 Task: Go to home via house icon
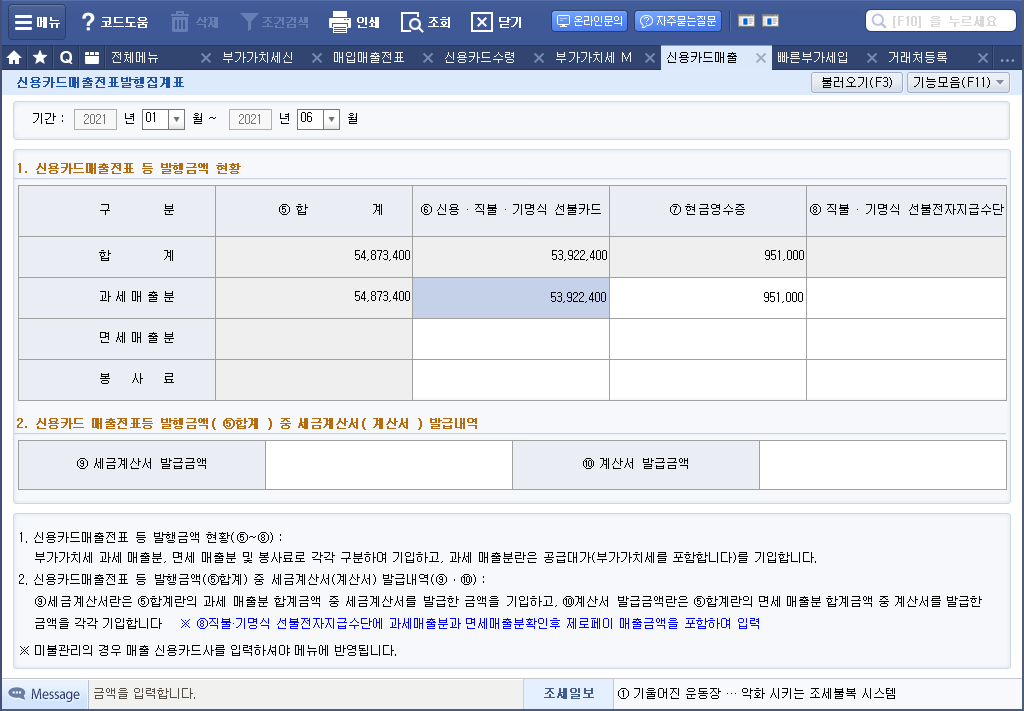click(14, 58)
